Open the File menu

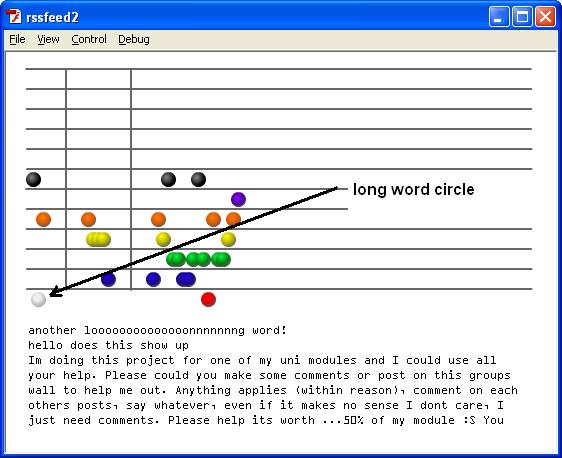coord(17,39)
